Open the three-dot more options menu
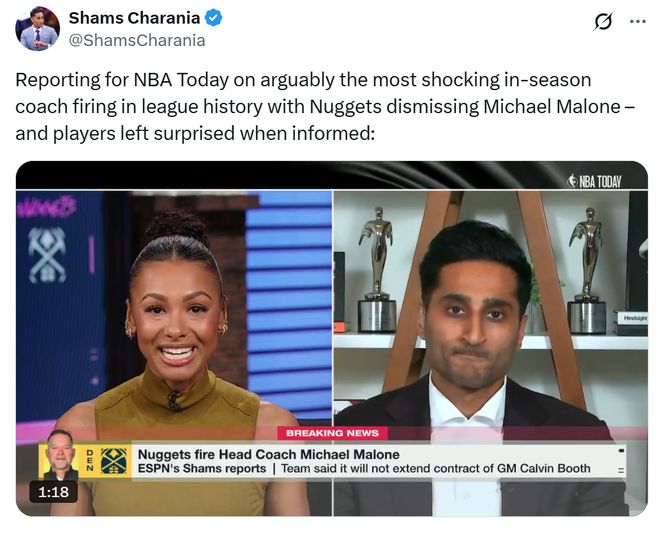The image size is (660, 538). [638, 21]
